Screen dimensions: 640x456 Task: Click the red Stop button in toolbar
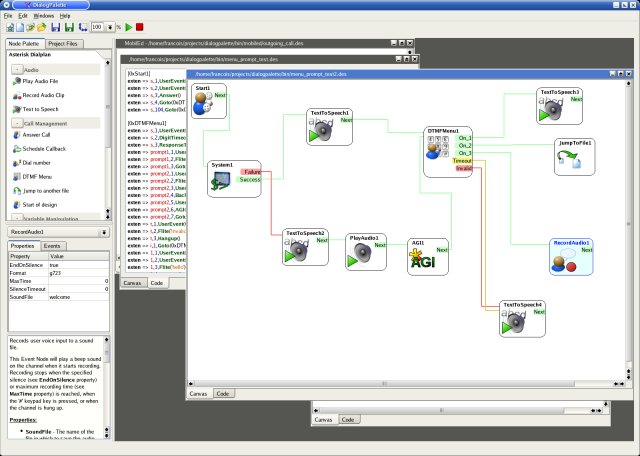click(x=140, y=28)
